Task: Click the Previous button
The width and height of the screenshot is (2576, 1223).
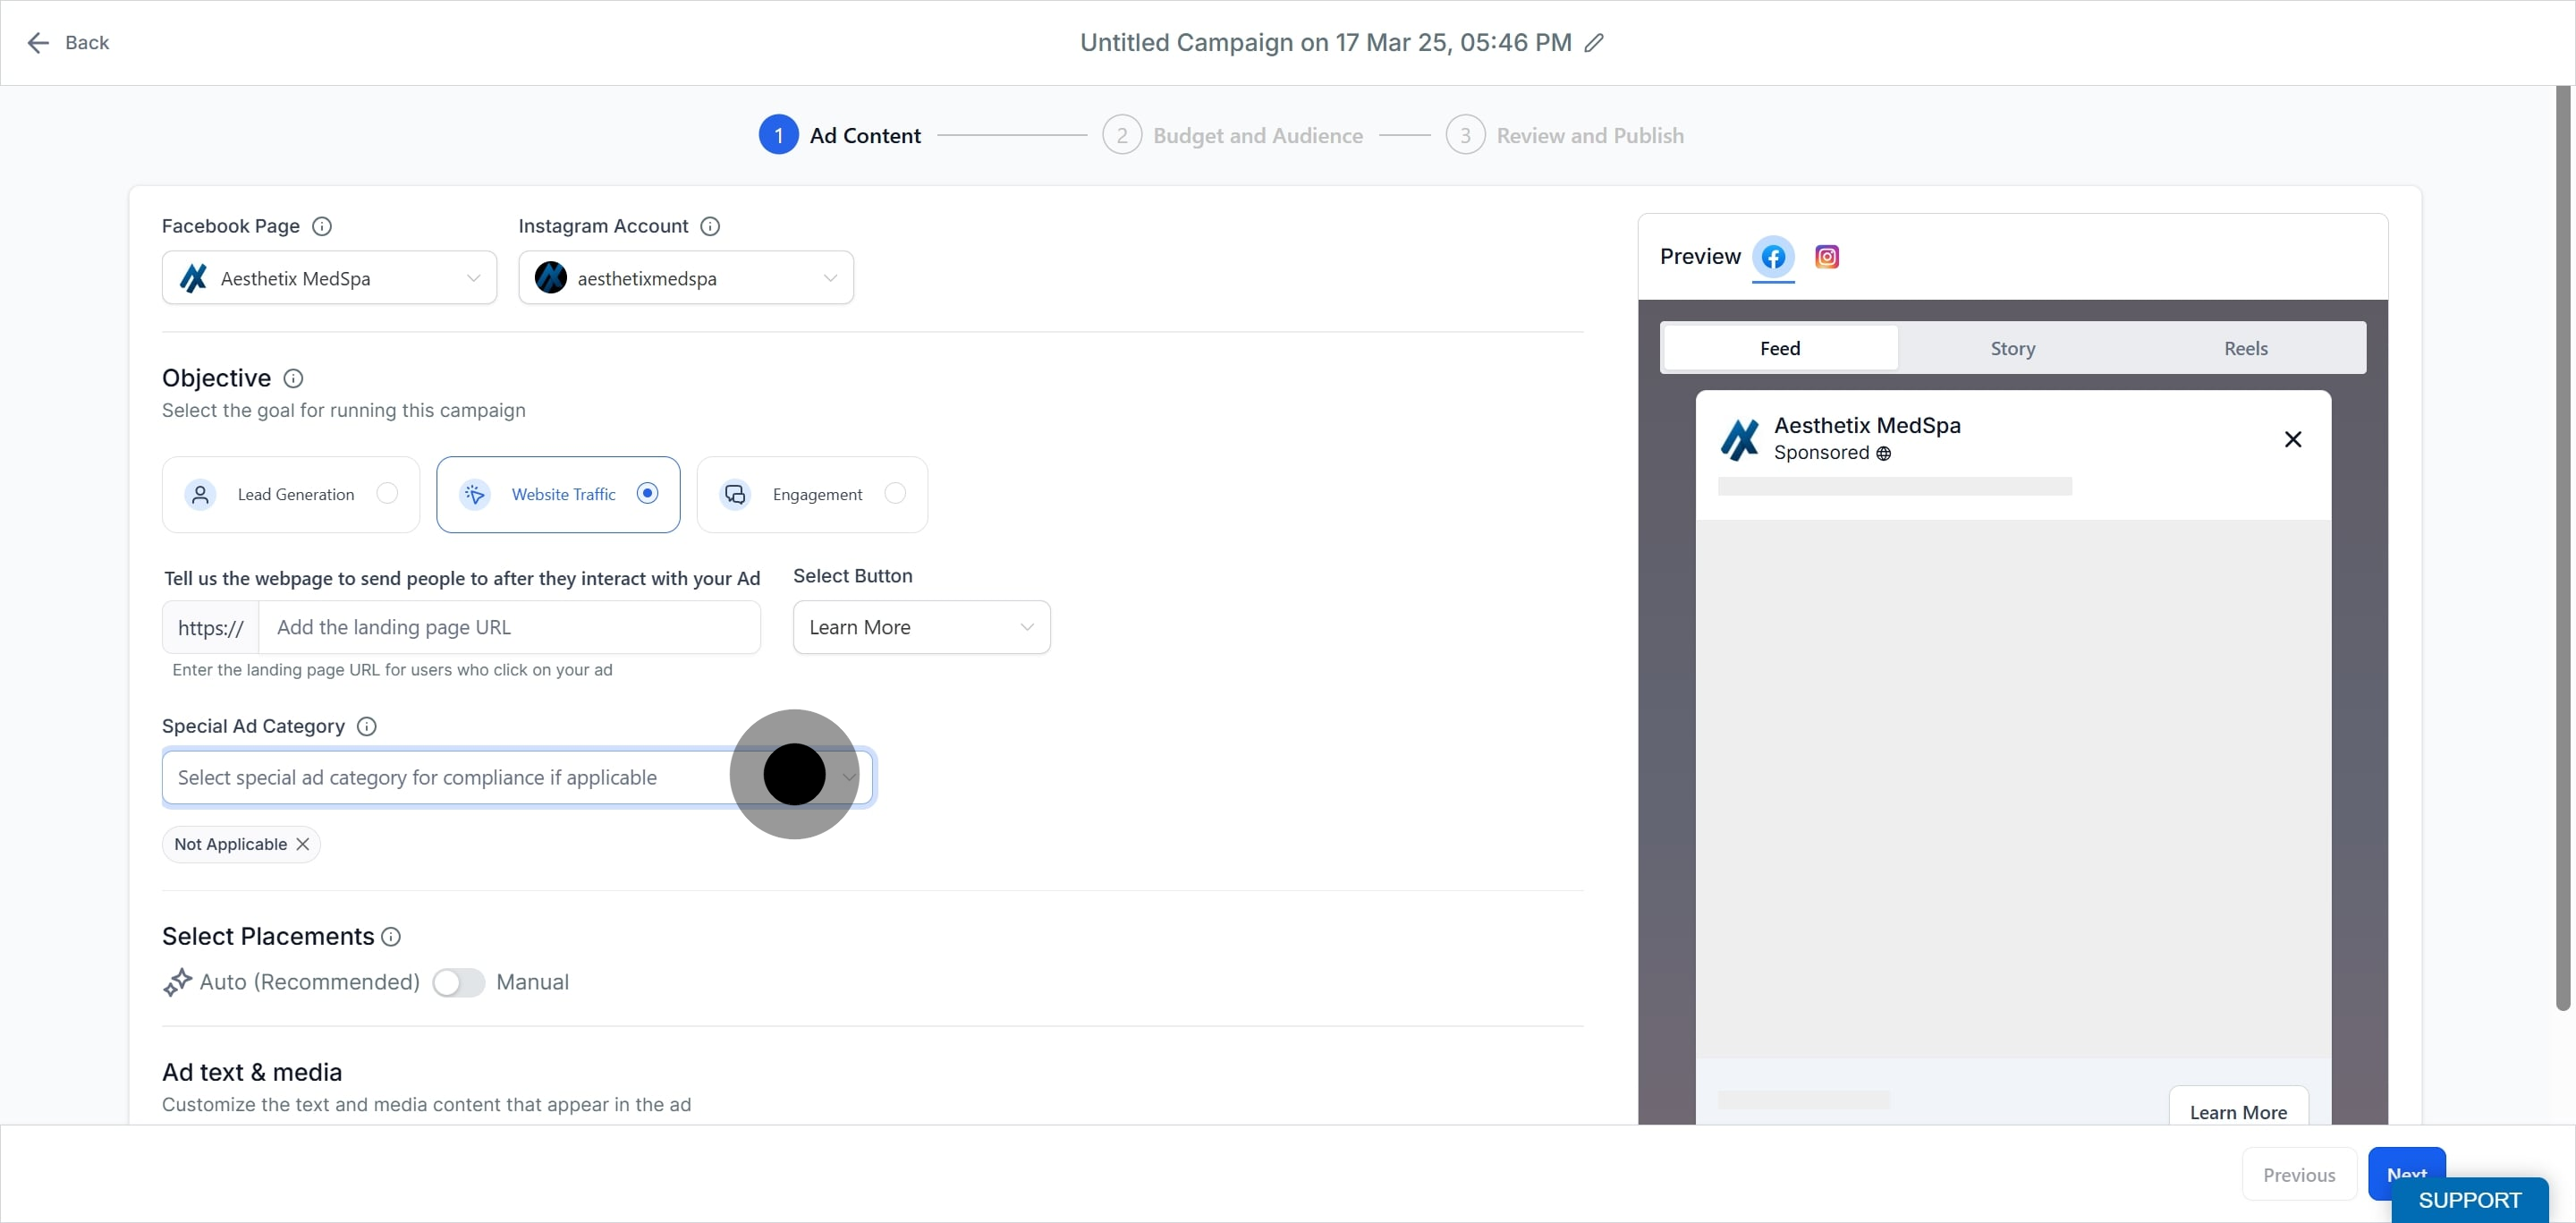Action: click(2299, 1174)
